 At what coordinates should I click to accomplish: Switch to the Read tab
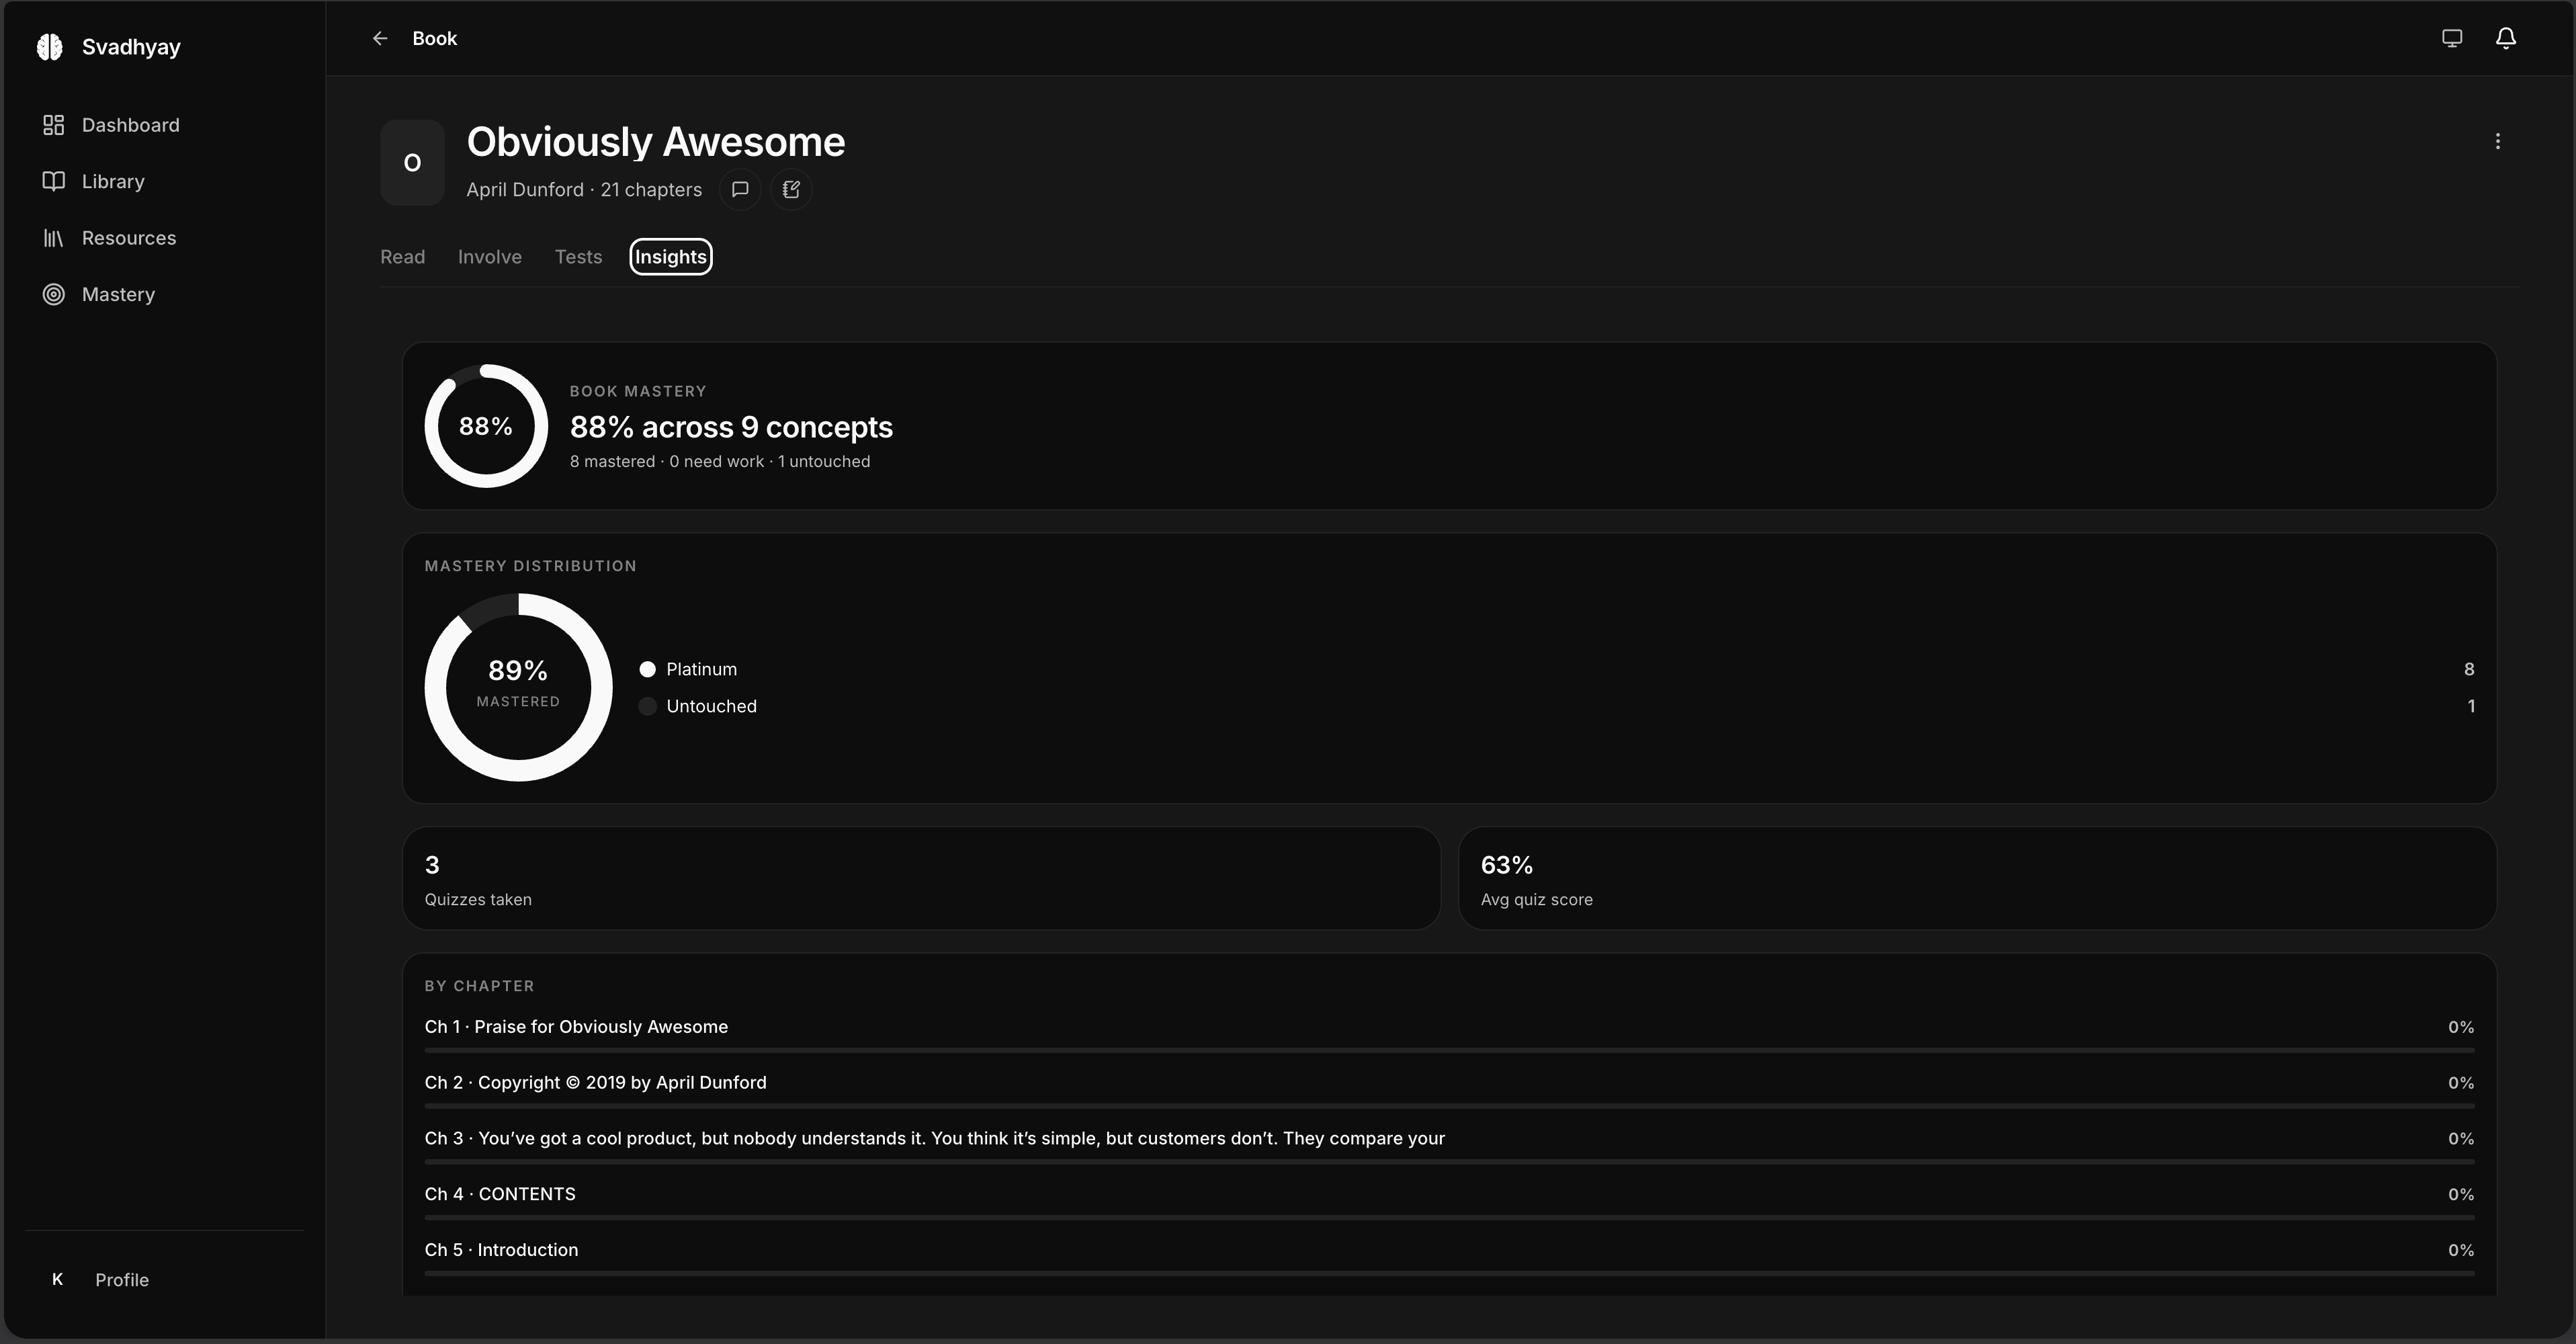tap(402, 257)
